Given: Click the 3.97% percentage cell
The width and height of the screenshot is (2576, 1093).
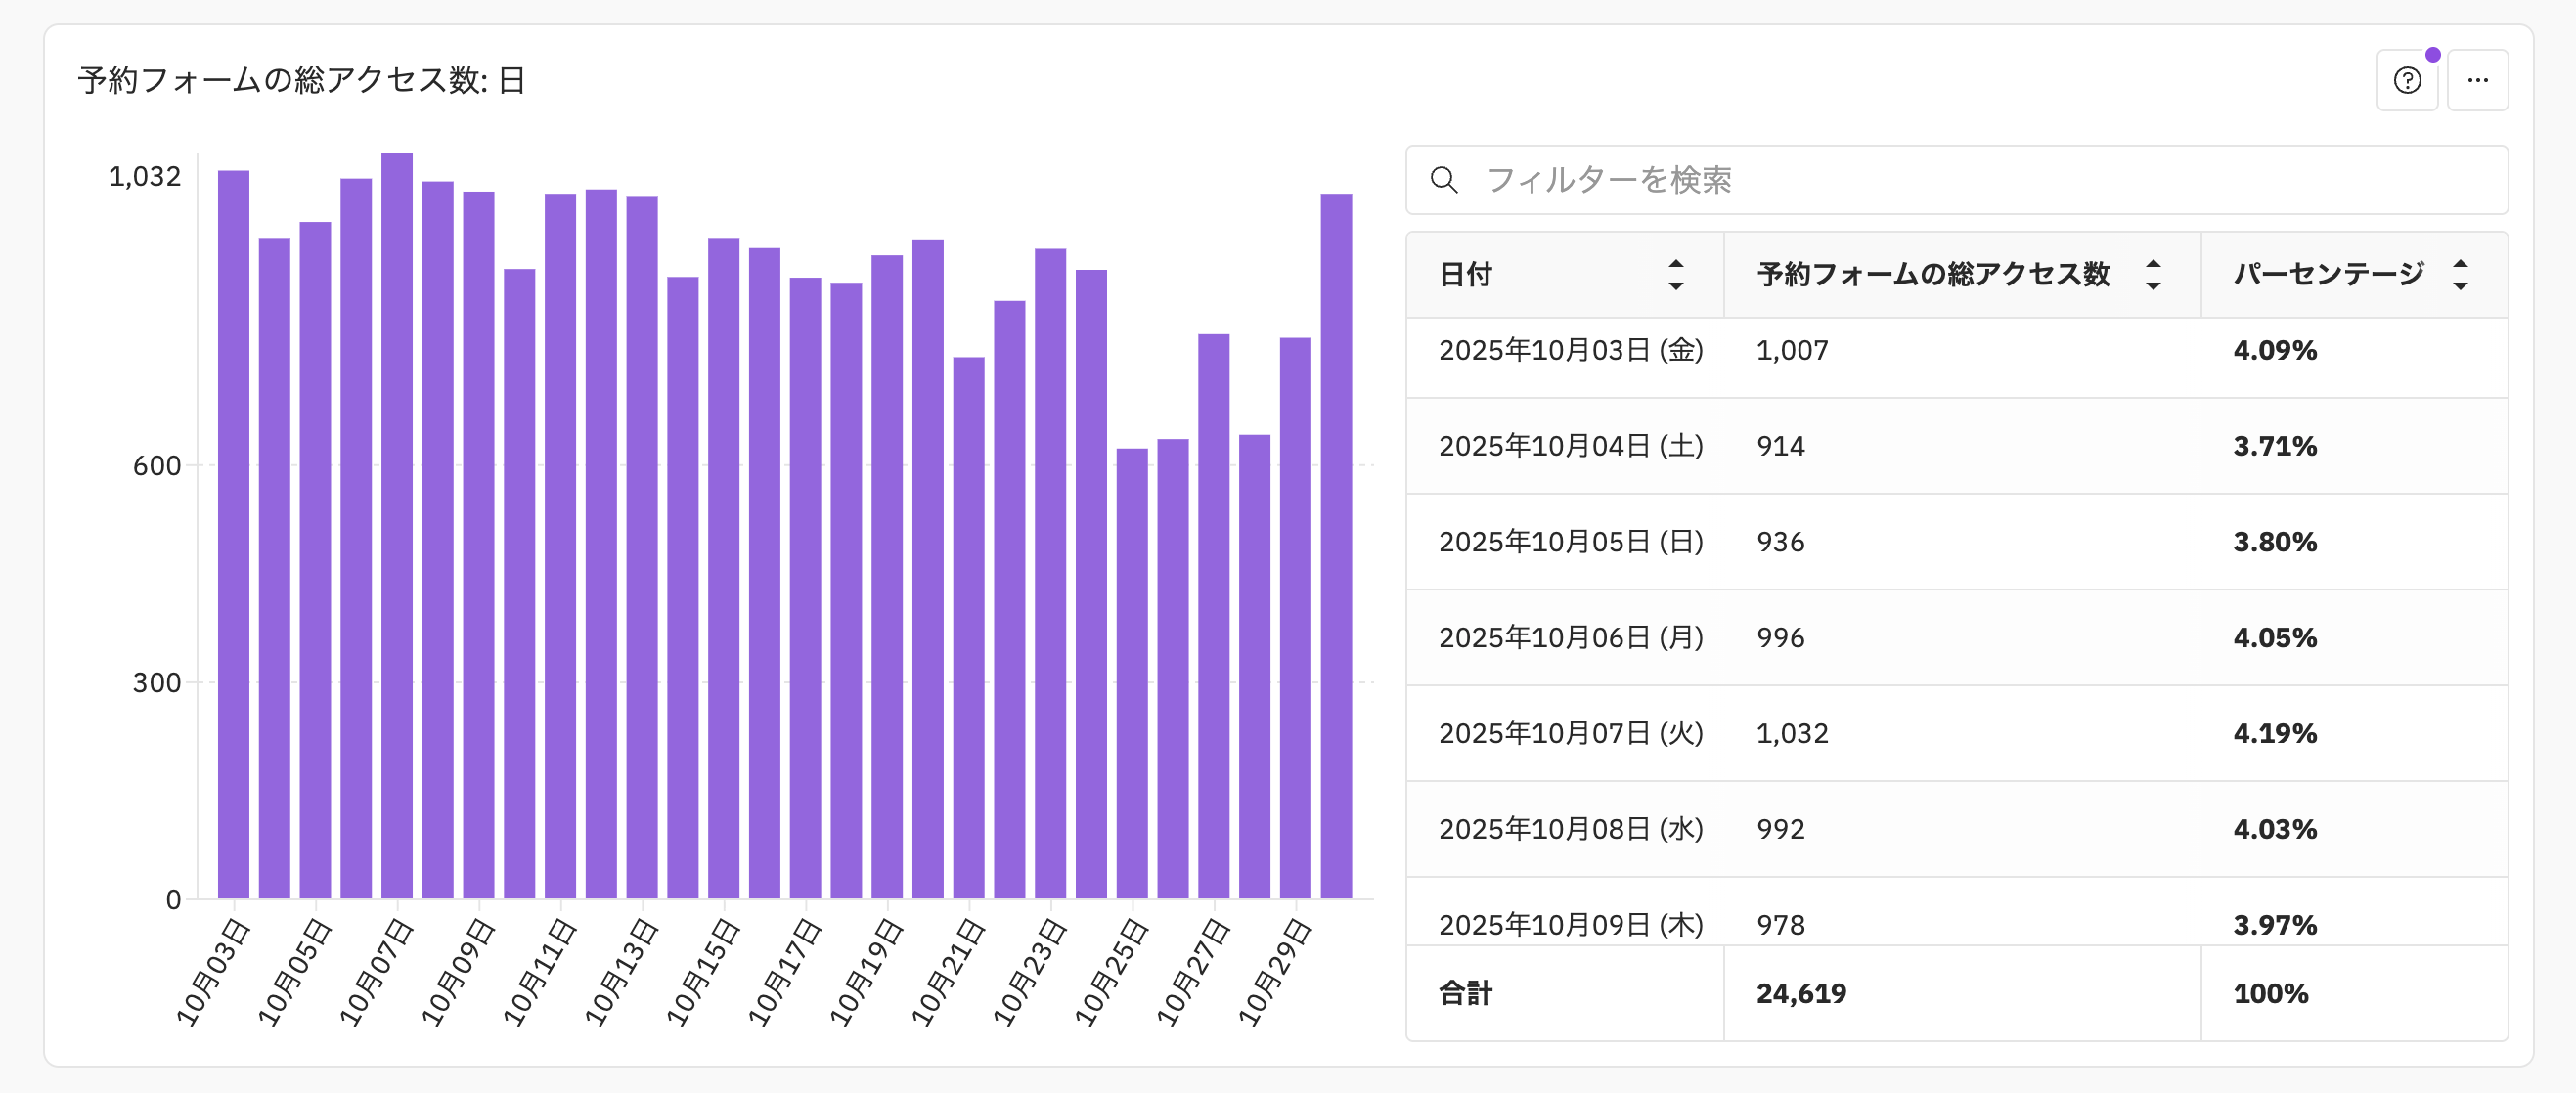Looking at the screenshot, I should 2275,925.
